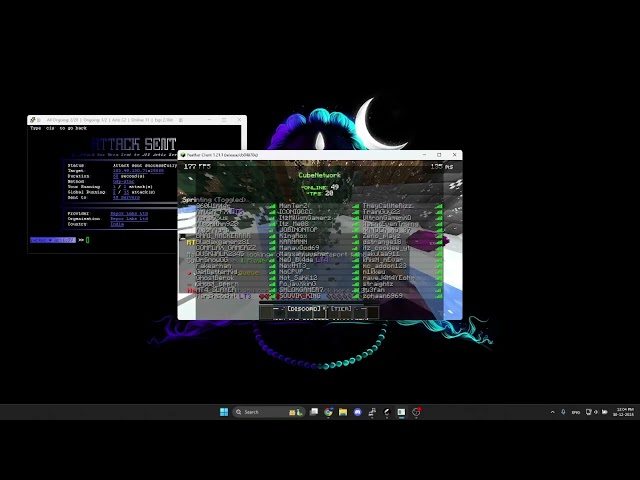Click the ONLINE 49 player count
Viewport: 640px width, 480px height.
(320, 187)
